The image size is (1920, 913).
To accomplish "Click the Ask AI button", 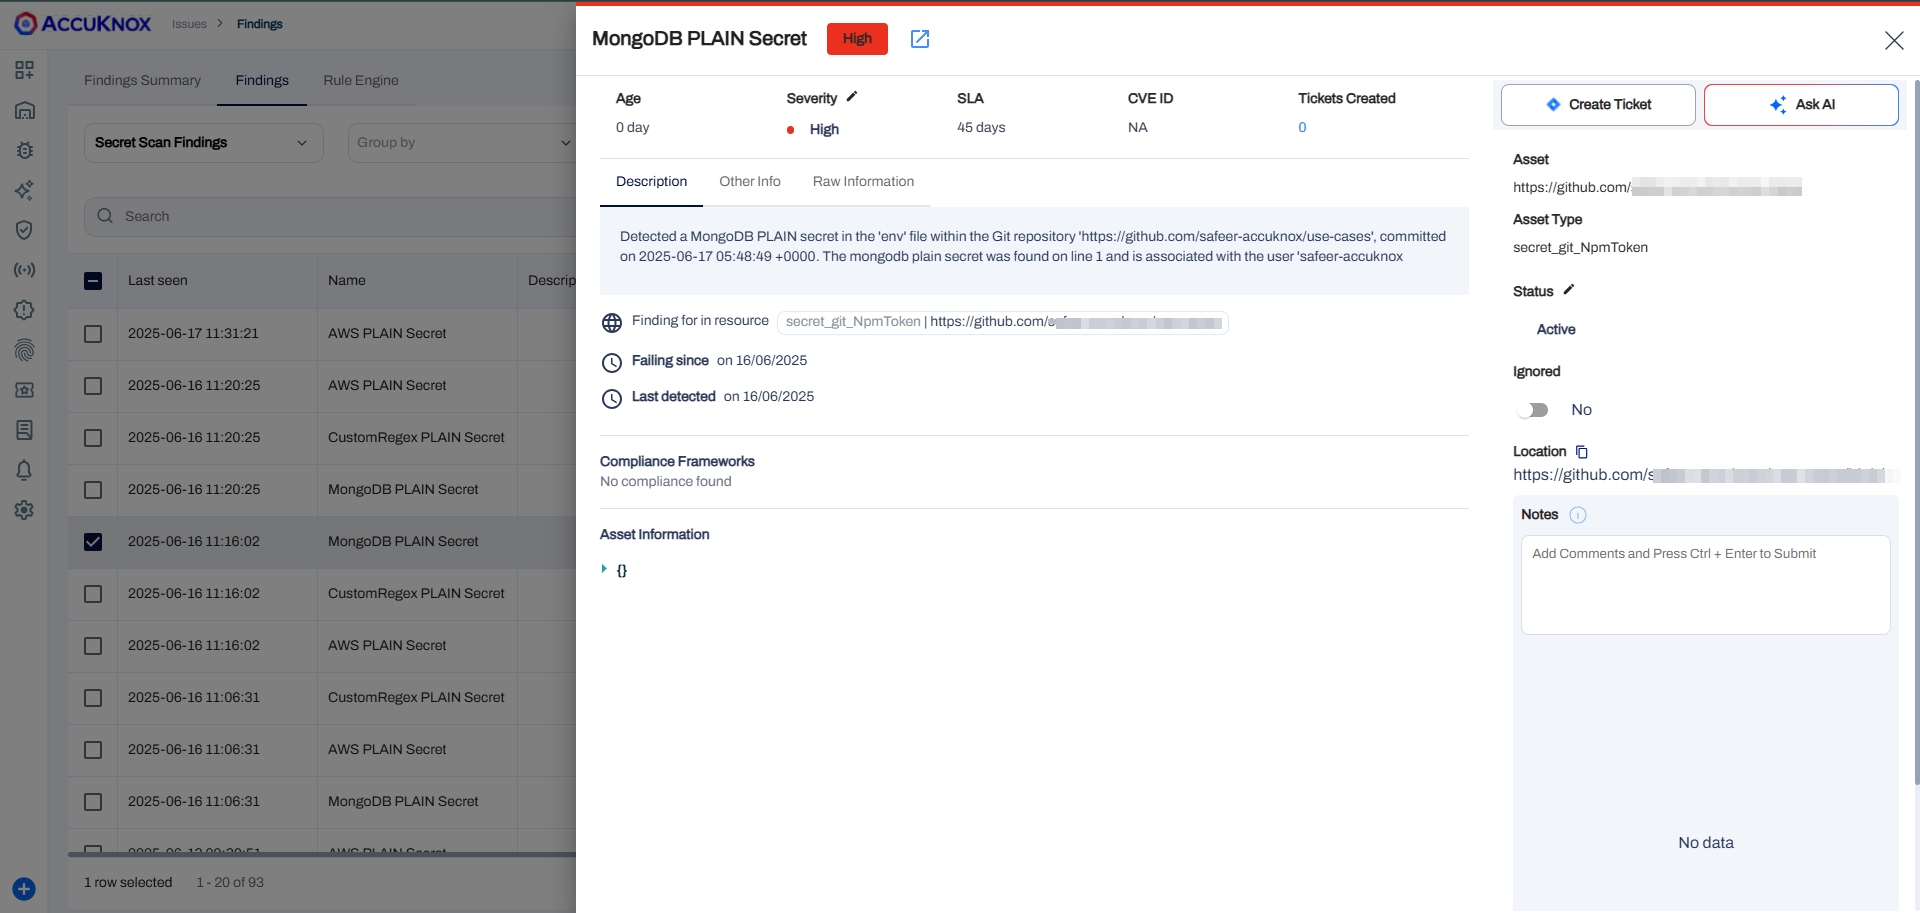I will pyautogui.click(x=1800, y=105).
